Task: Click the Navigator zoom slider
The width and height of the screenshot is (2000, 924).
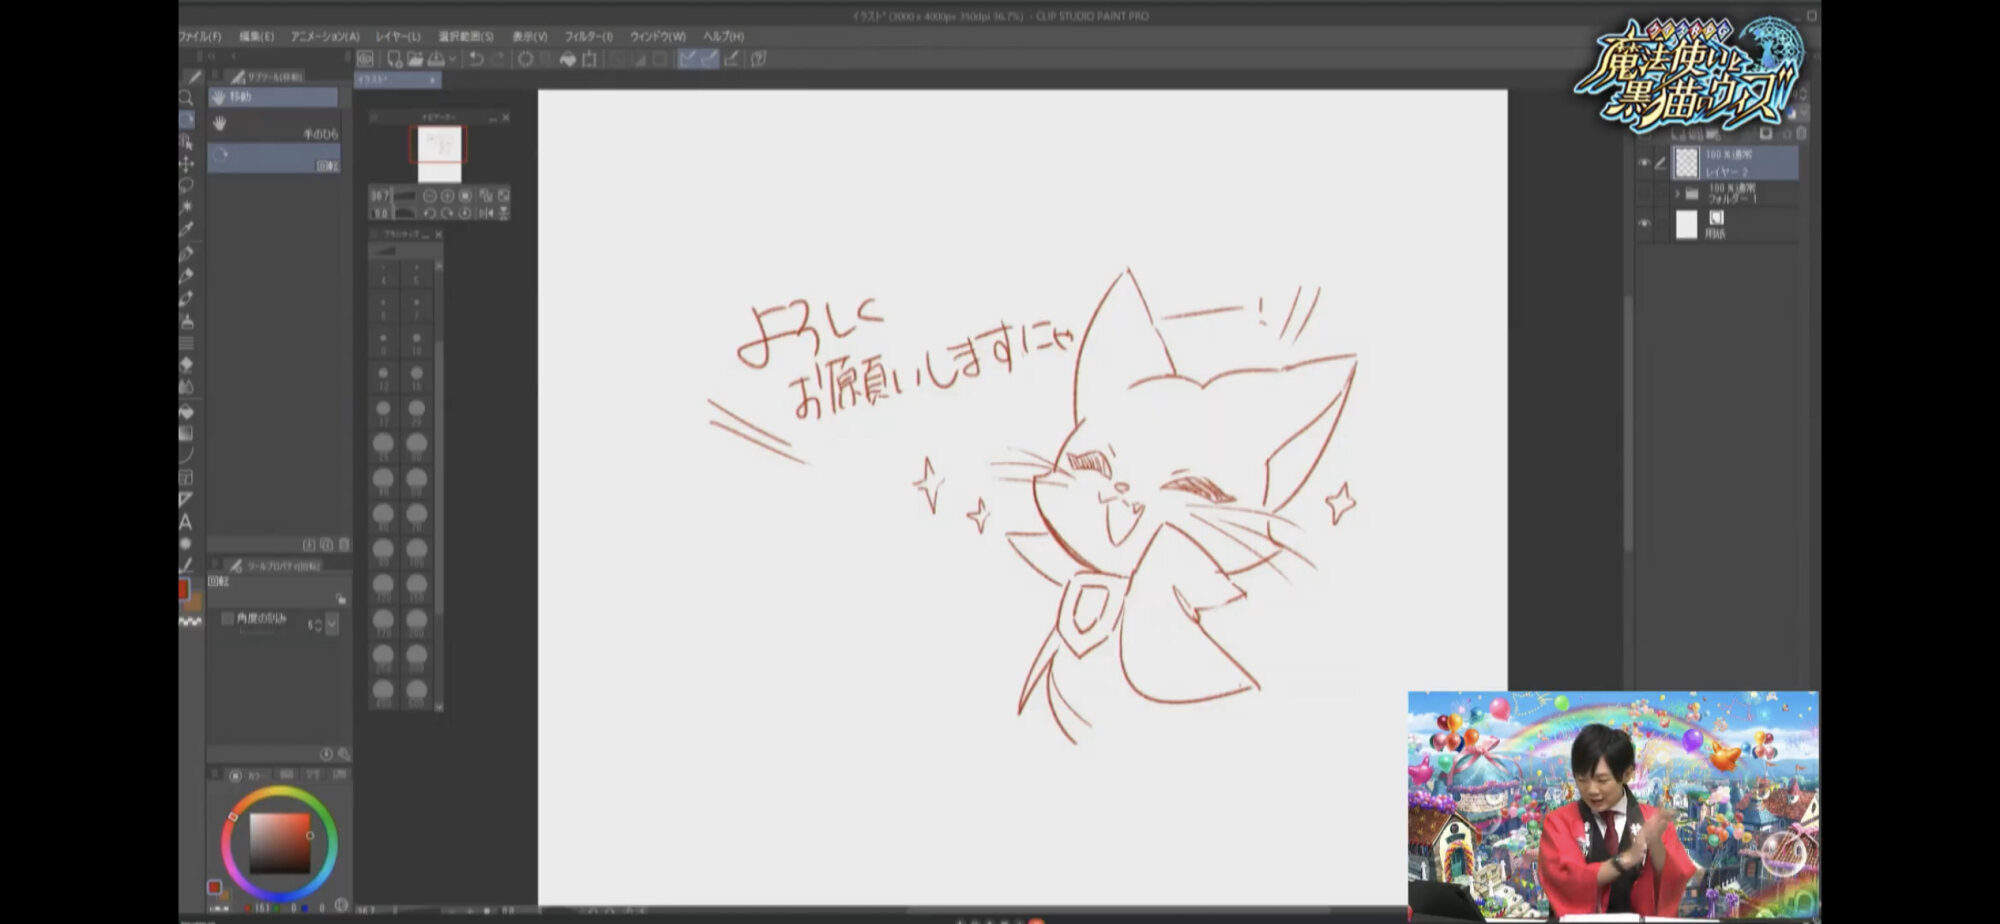Action: click(404, 196)
